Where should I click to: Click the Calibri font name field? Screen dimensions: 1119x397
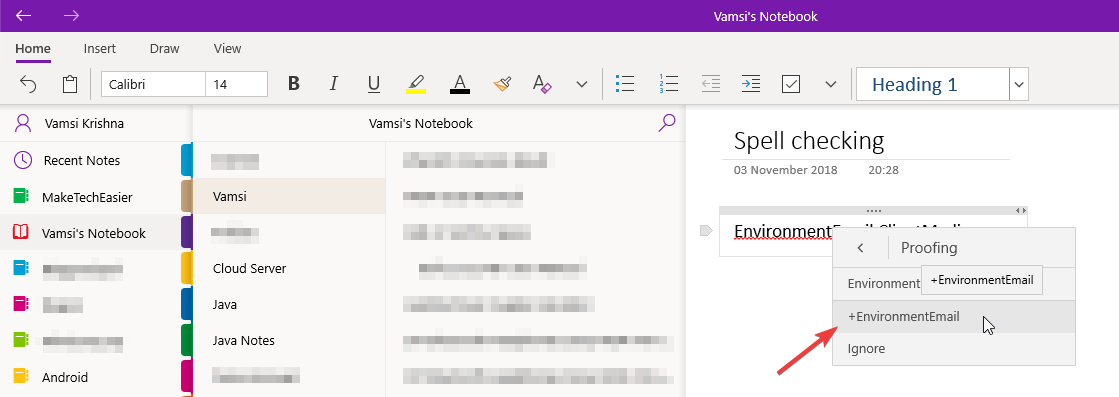point(153,84)
